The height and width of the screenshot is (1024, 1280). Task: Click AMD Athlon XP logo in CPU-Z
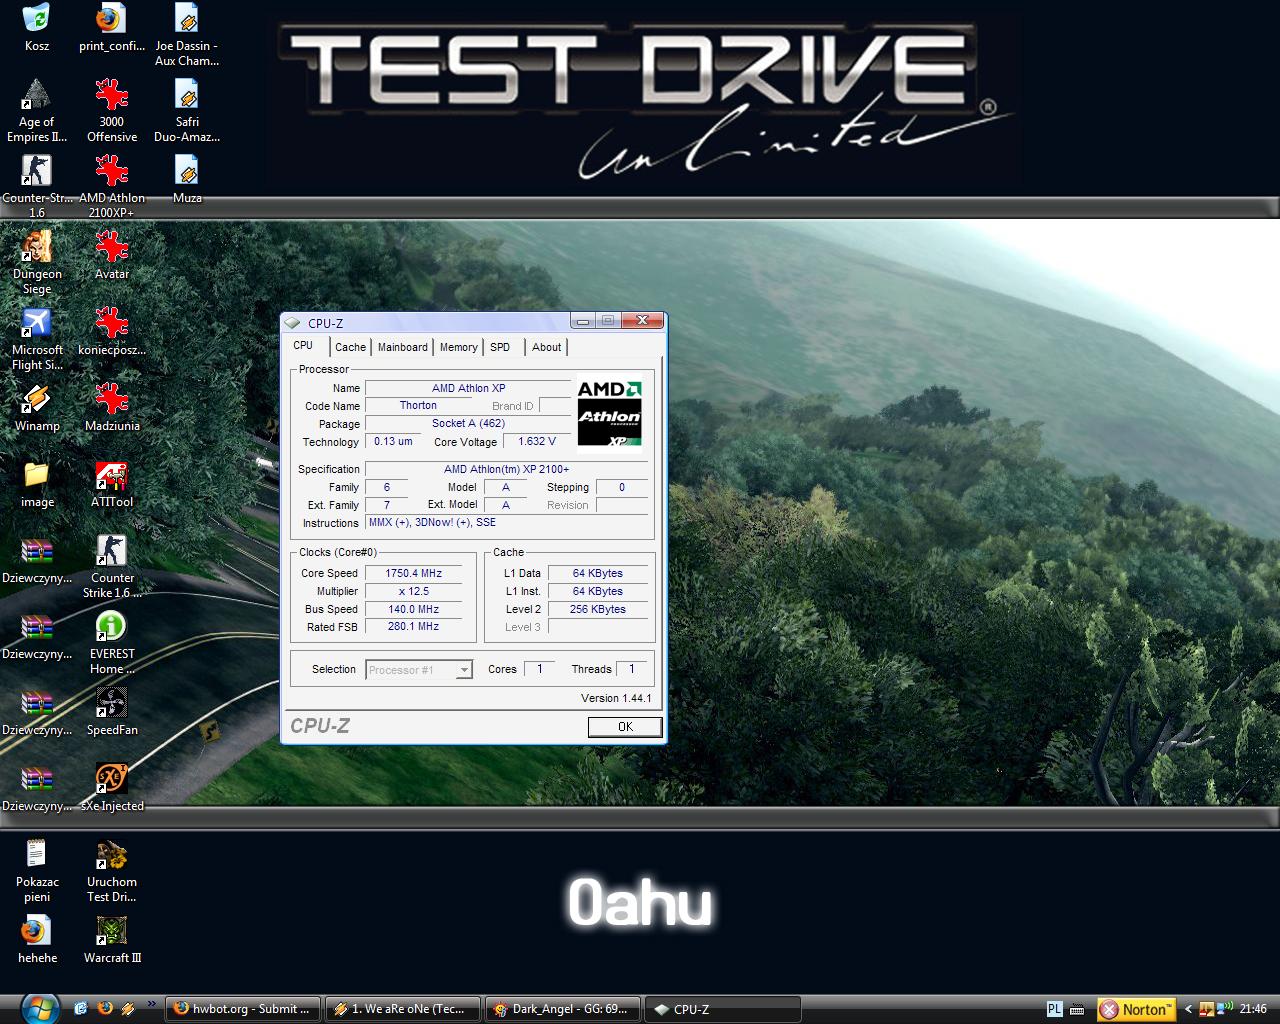610,414
